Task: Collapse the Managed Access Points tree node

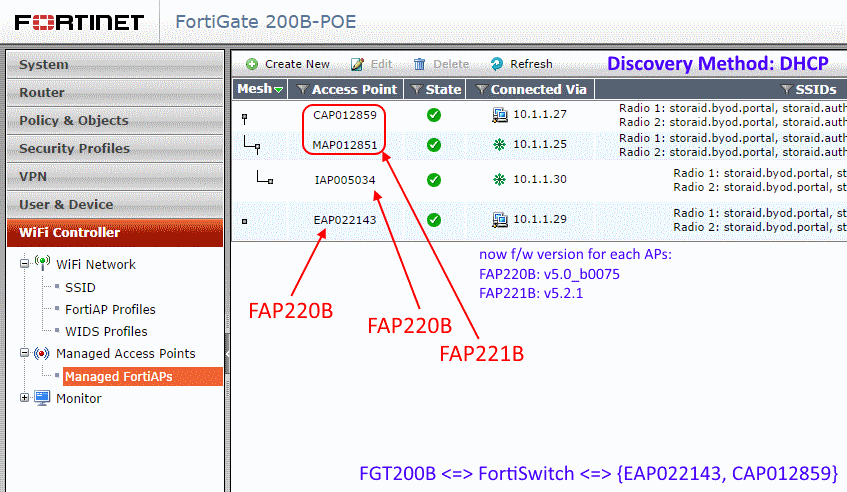Action: point(24,353)
